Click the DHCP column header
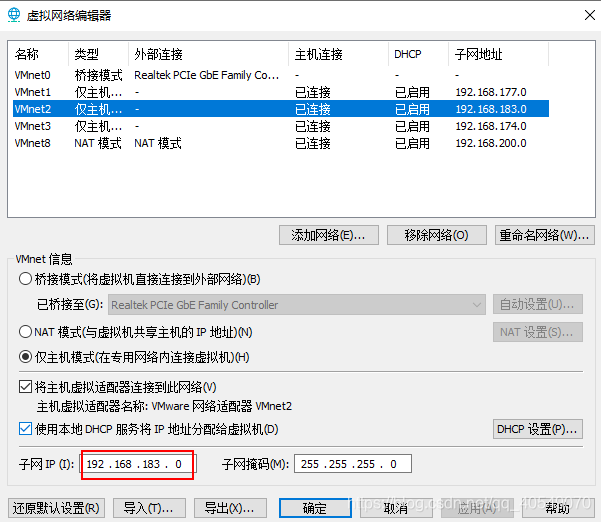601x522 pixels. [x=418, y=54]
